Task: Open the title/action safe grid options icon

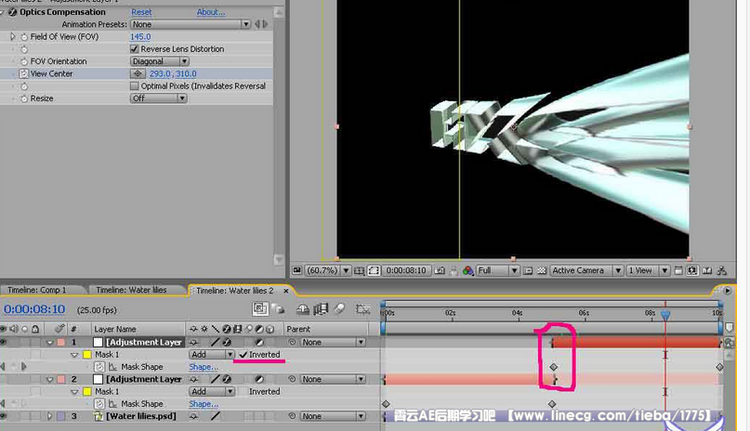Action: click(359, 271)
